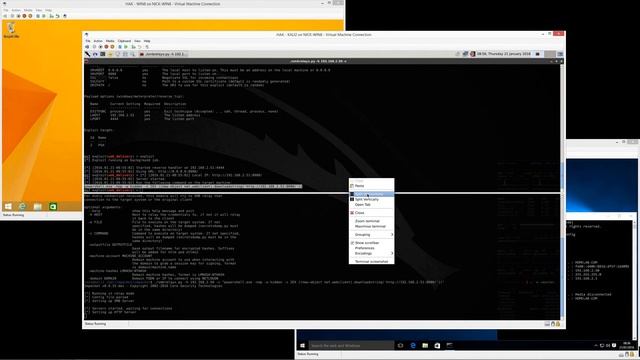The height and width of the screenshot is (360, 640).
Task: Open Clipboard menu in Kali VM window
Action: (x=124, y=41)
